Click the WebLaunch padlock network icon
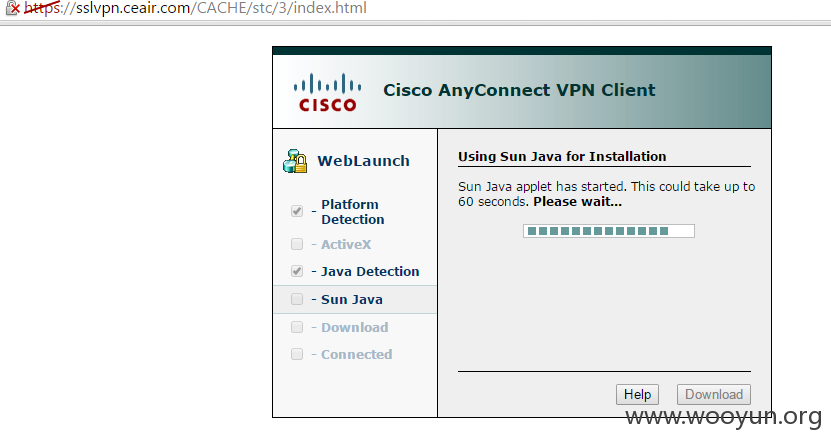Screen dimensions: 831x445 [295, 161]
